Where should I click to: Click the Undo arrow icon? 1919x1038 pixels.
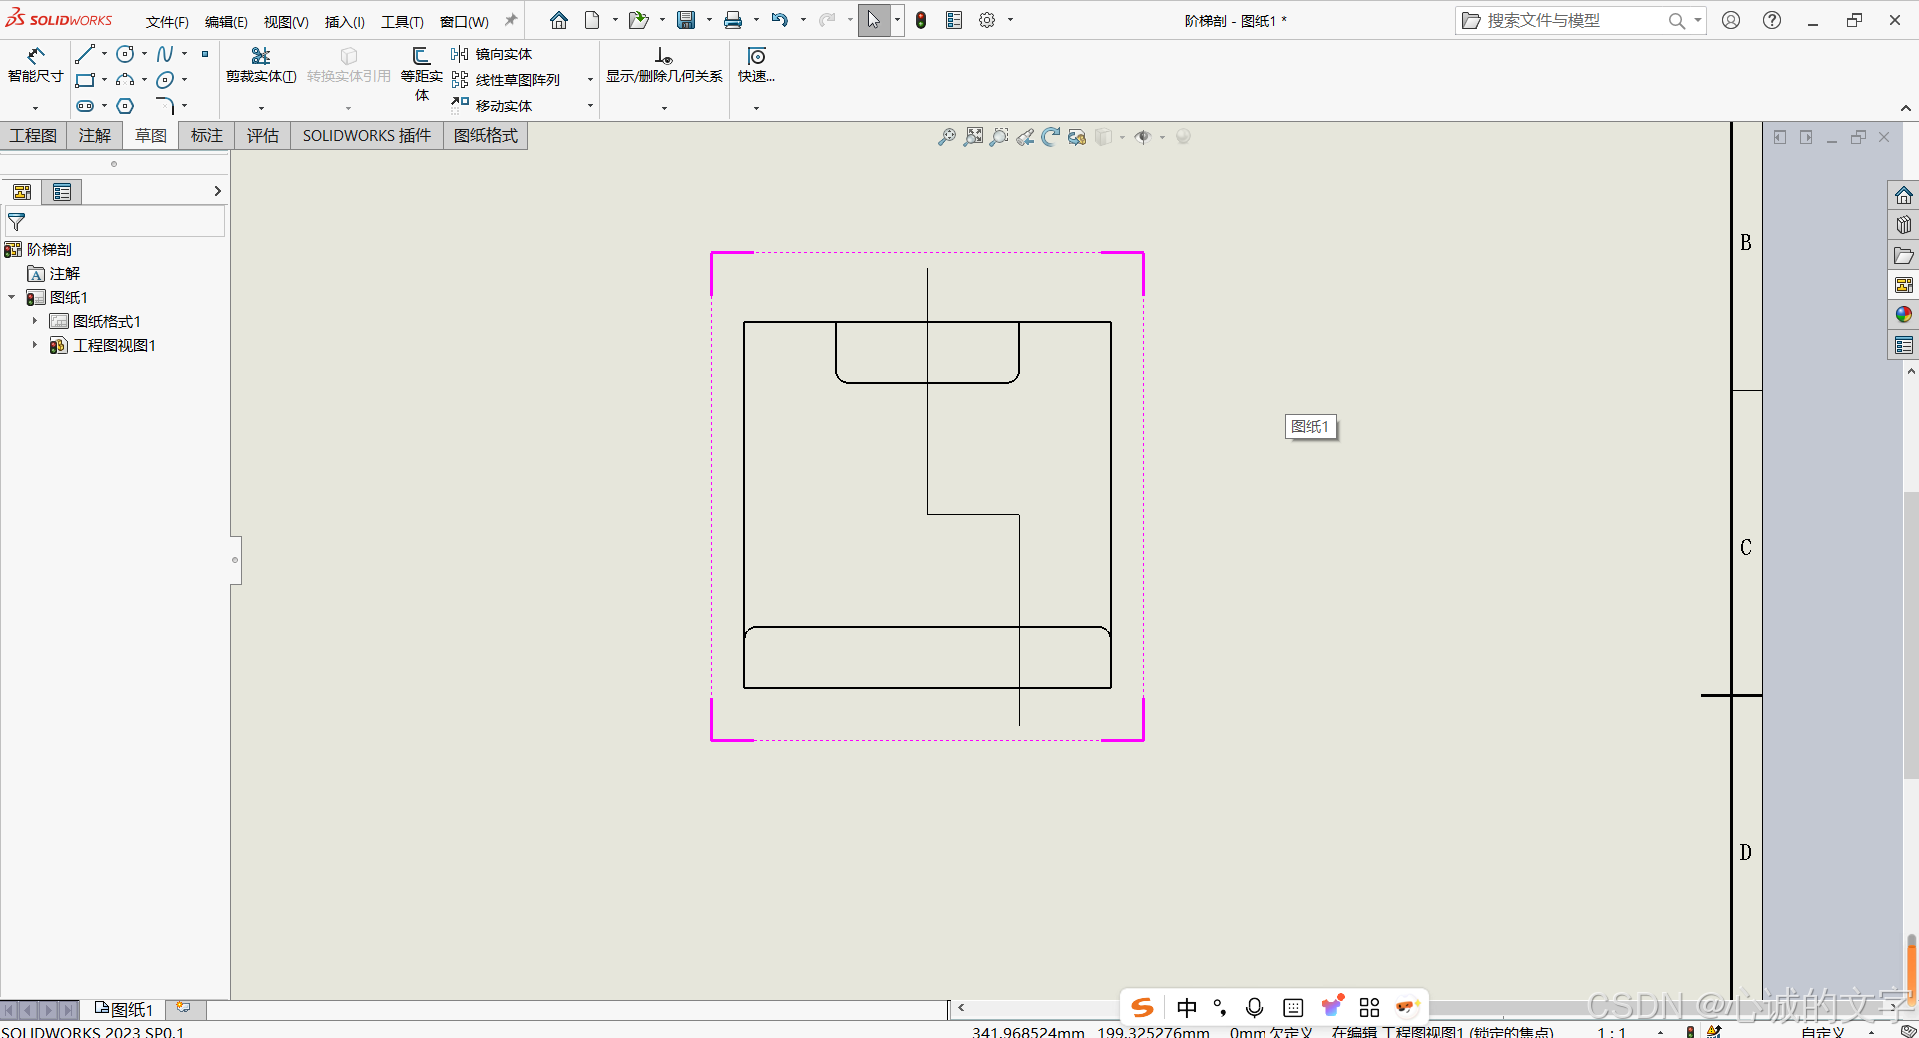(x=780, y=20)
